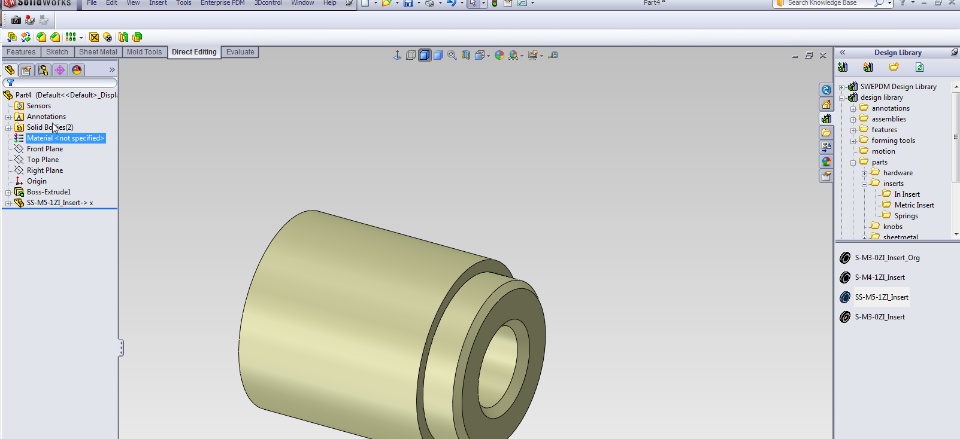Click Add to Library icon
This screenshot has height=439, width=960.
click(843, 67)
